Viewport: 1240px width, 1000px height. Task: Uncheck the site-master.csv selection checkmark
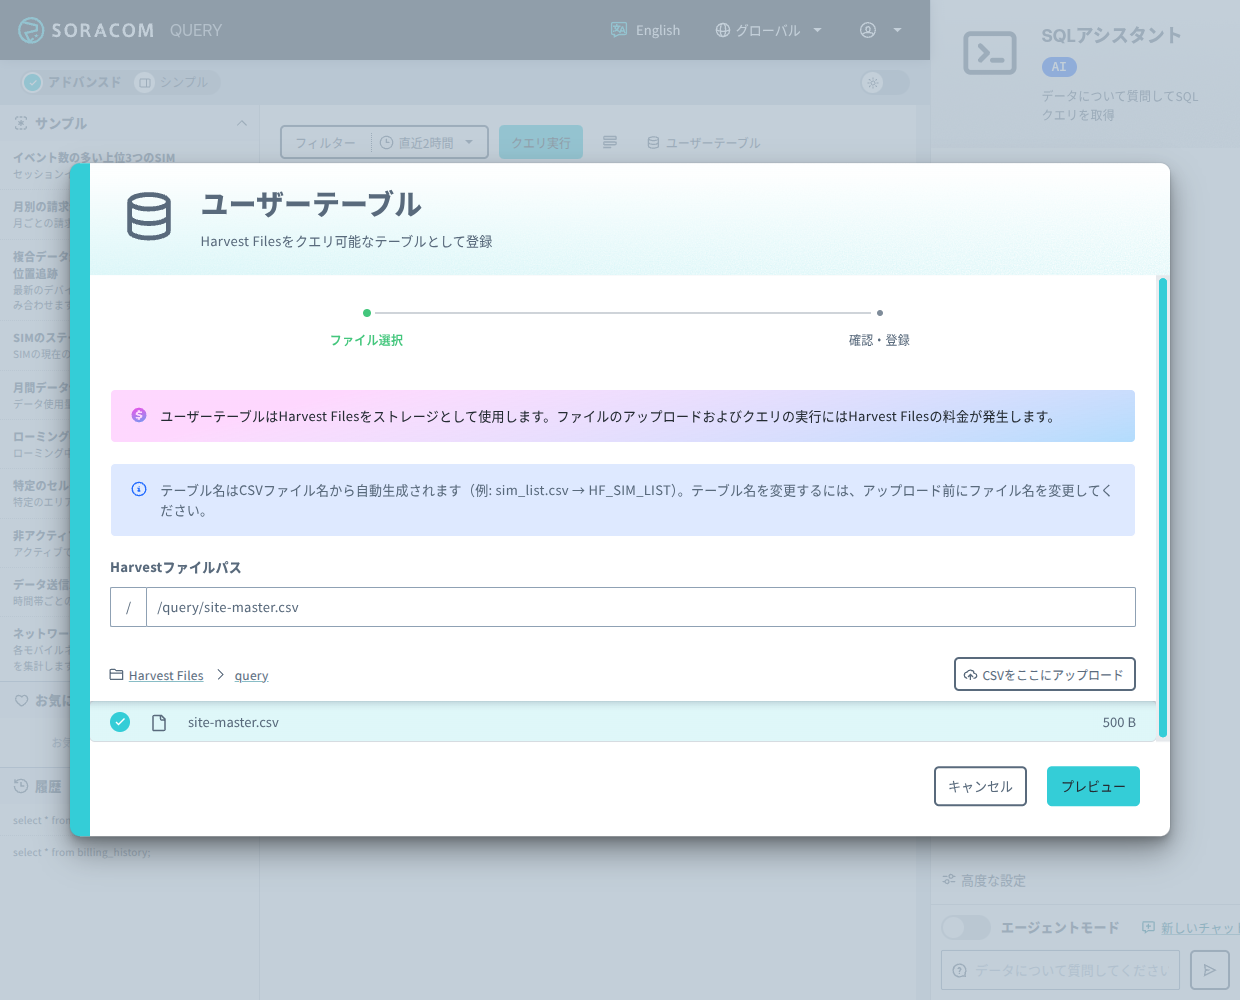[x=120, y=722]
